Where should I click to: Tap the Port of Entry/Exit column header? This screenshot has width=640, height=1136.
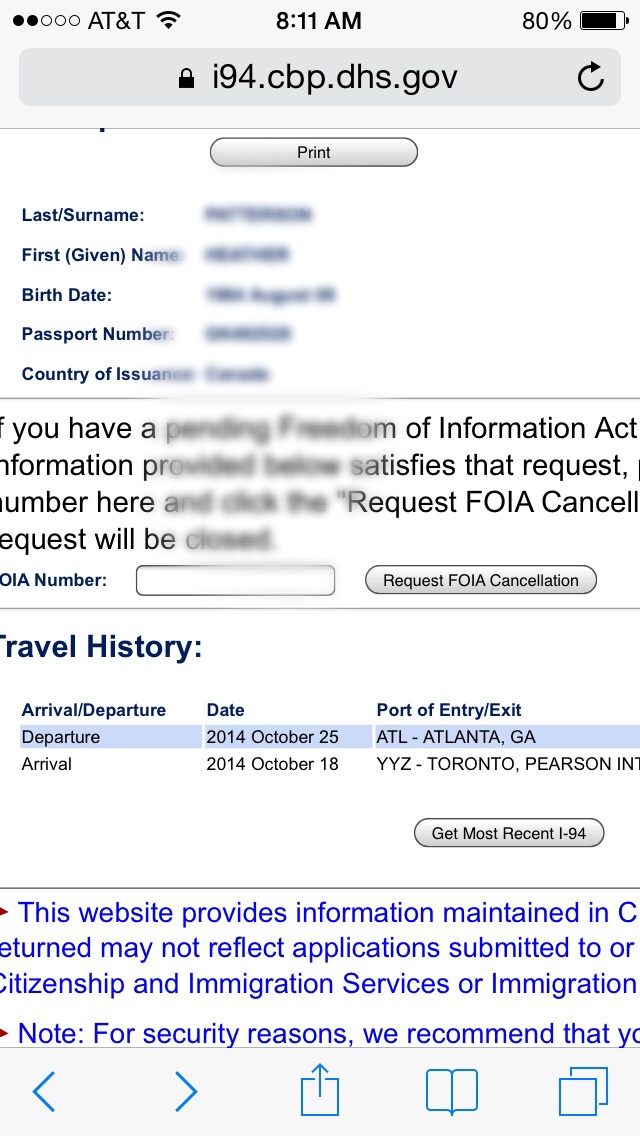449,710
